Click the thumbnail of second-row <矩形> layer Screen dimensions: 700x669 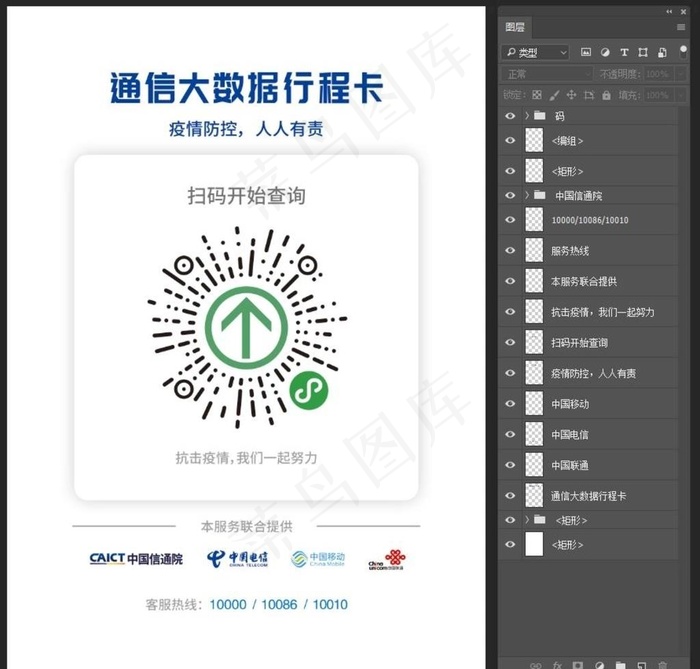click(x=534, y=171)
